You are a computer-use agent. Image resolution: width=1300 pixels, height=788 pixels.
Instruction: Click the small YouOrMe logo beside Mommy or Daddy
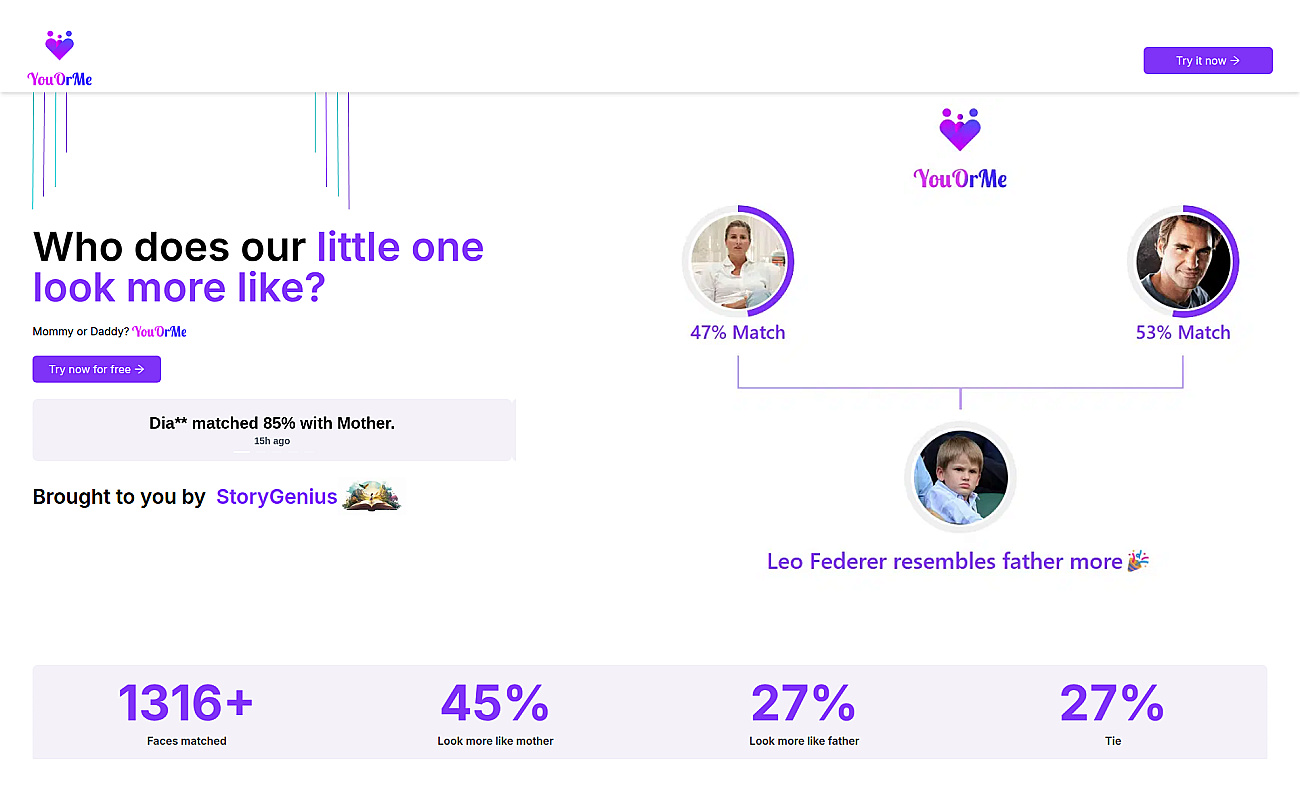[160, 331]
